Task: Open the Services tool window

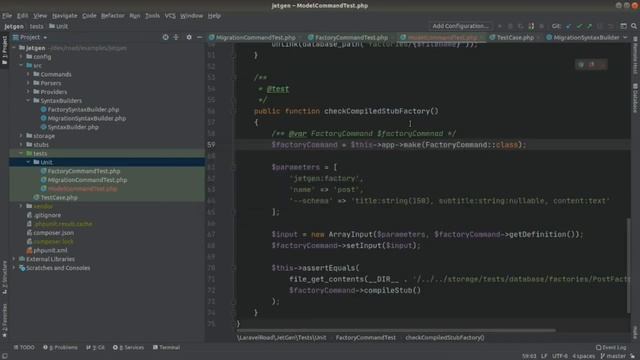Action: point(129,348)
